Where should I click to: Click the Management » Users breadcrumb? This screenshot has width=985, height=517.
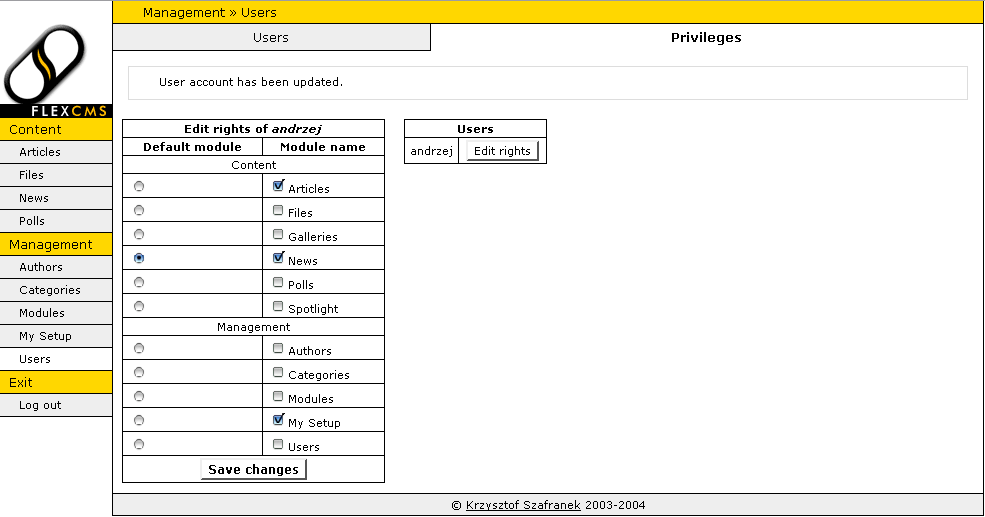210,13
